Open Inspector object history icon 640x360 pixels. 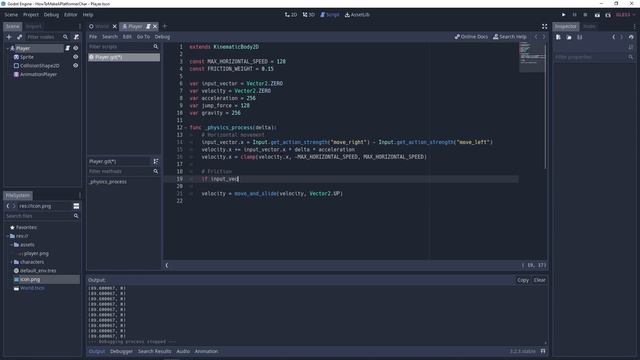tap(631, 37)
